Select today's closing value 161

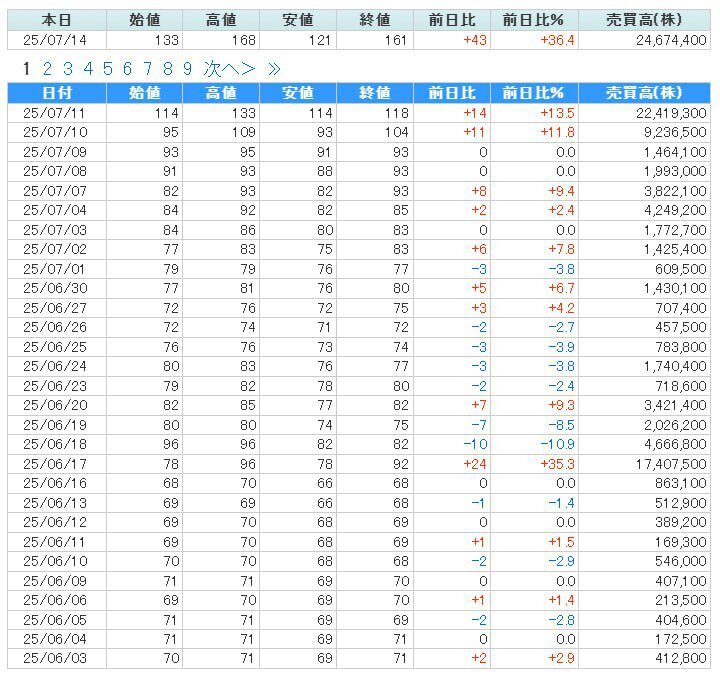pyautogui.click(x=396, y=40)
